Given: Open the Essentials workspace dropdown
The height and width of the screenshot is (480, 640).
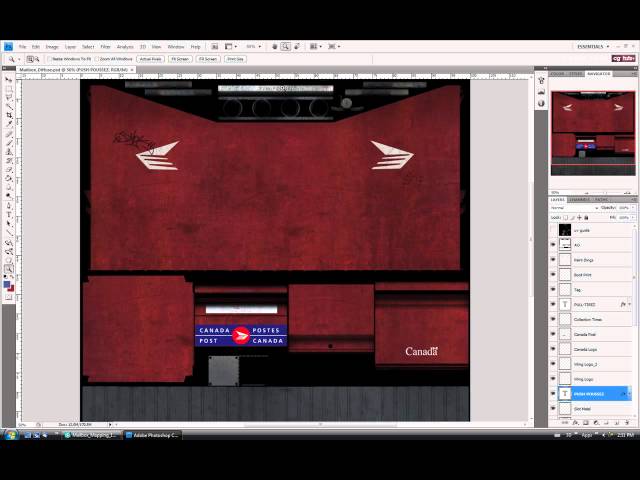Looking at the screenshot, I should [591, 46].
